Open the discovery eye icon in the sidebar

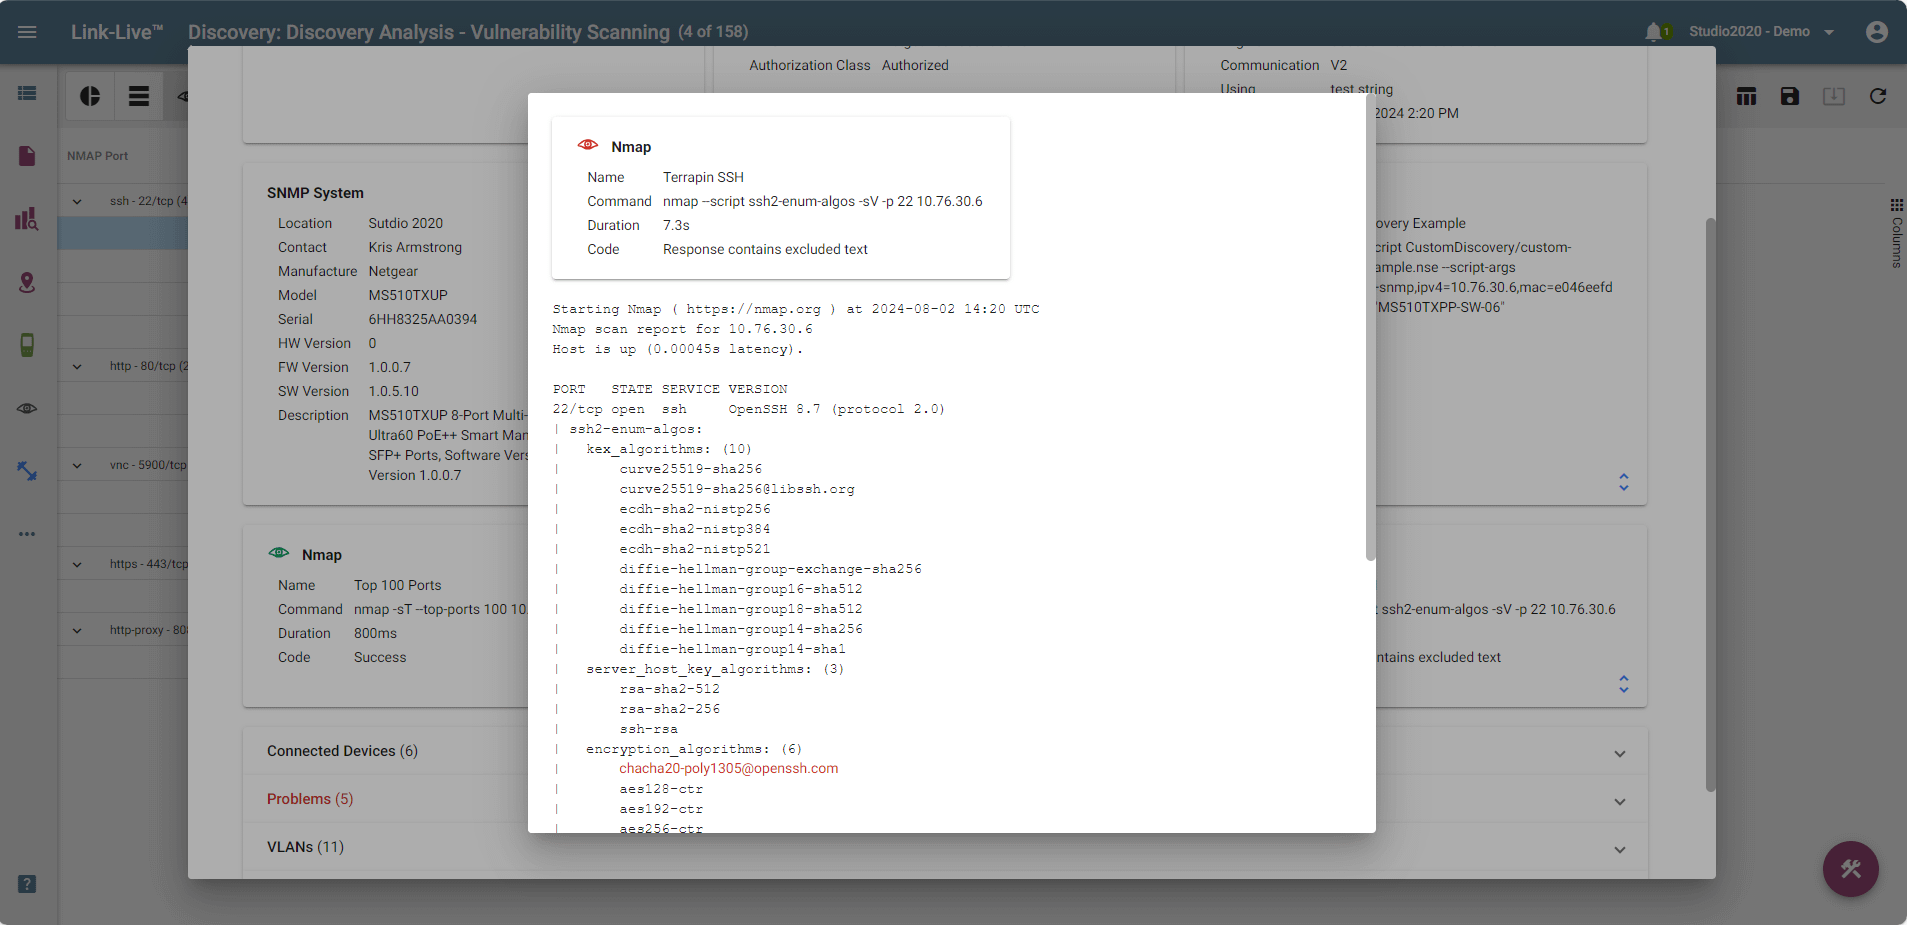coord(26,407)
